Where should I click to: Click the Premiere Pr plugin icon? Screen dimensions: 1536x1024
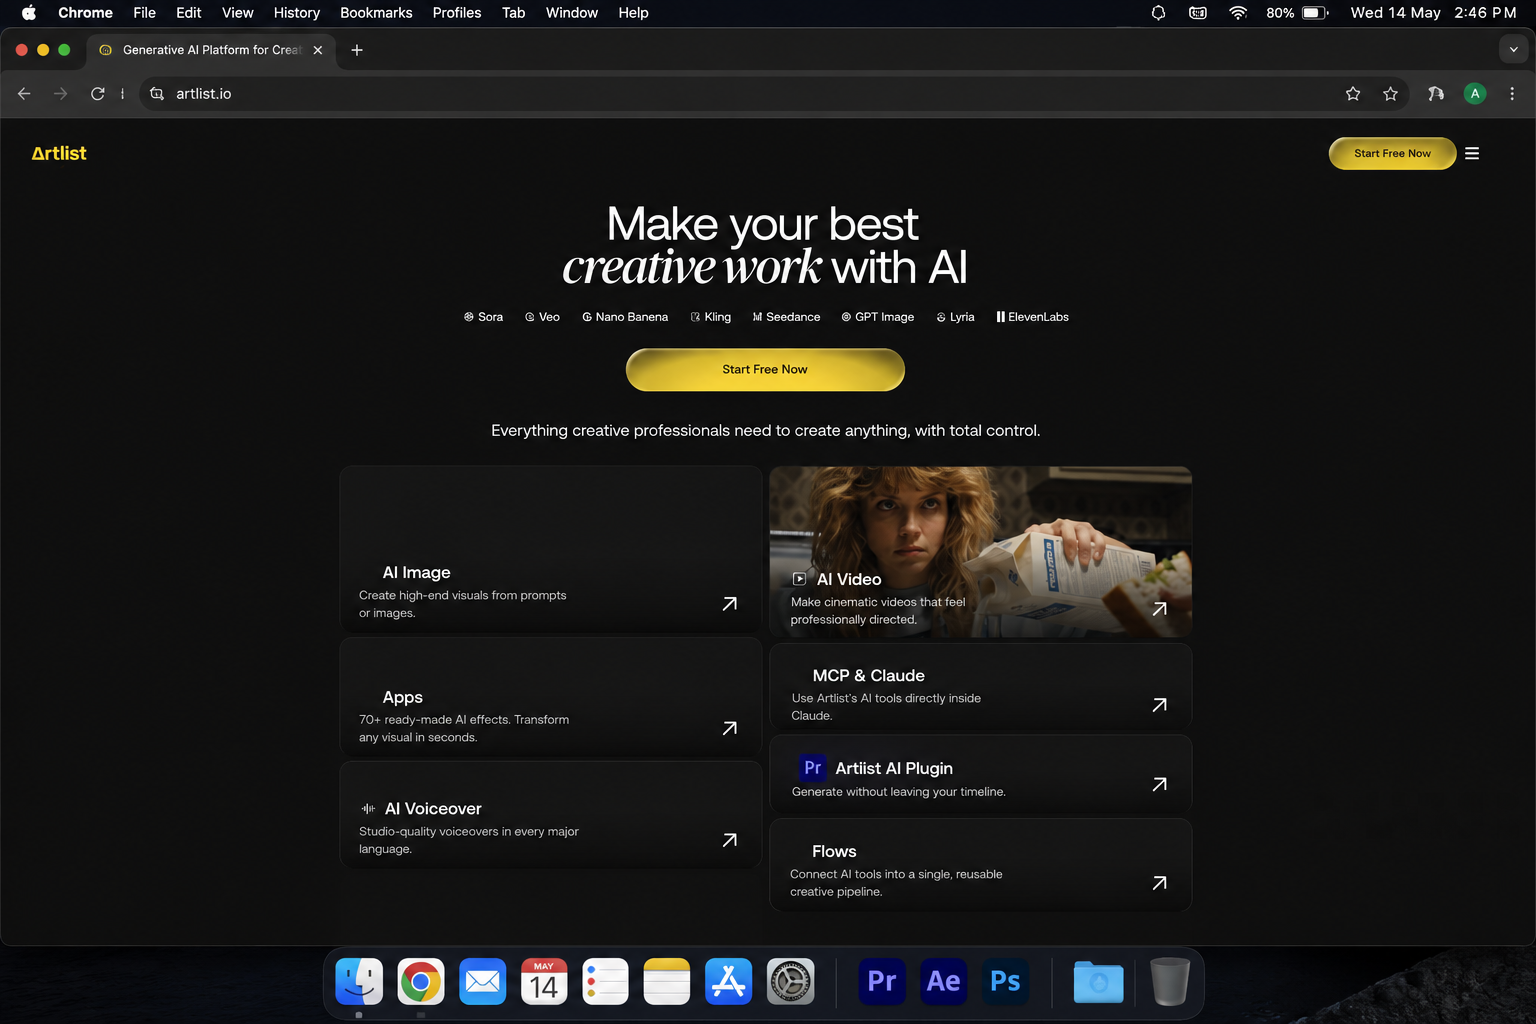(x=813, y=768)
